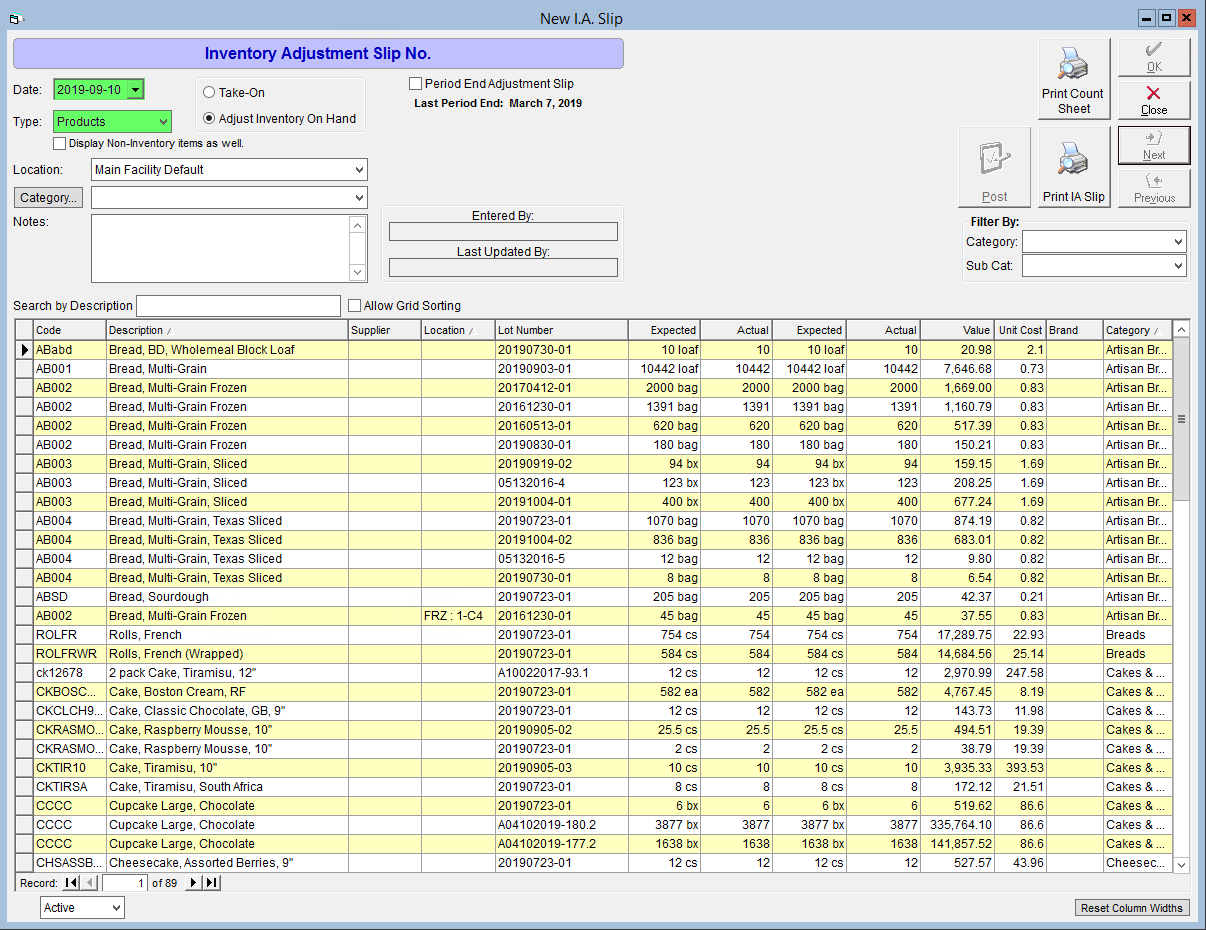Go to the next record
The width and height of the screenshot is (1206, 930).
point(194,883)
